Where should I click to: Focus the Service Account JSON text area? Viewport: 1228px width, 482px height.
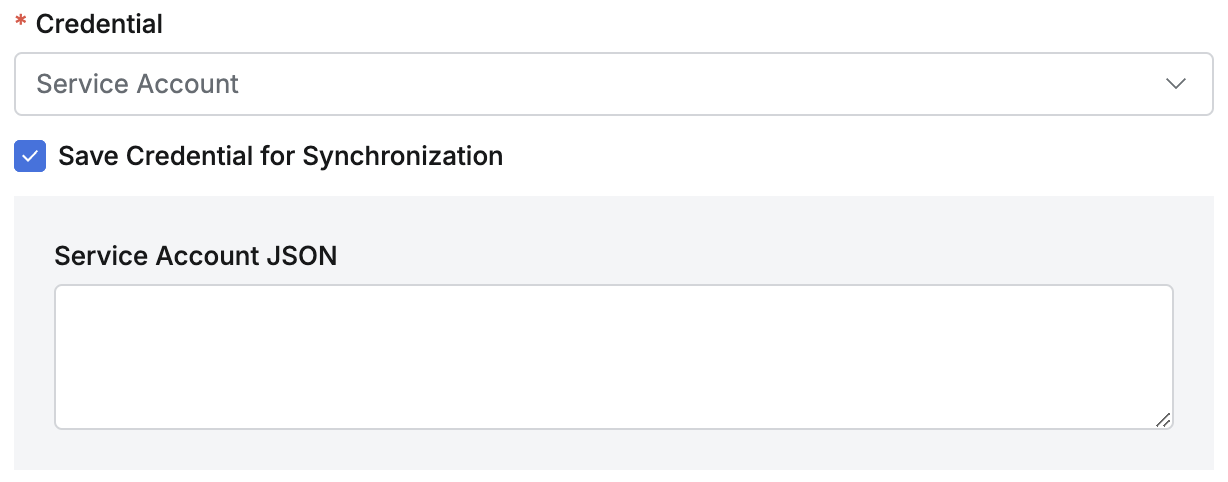pyautogui.click(x=613, y=357)
